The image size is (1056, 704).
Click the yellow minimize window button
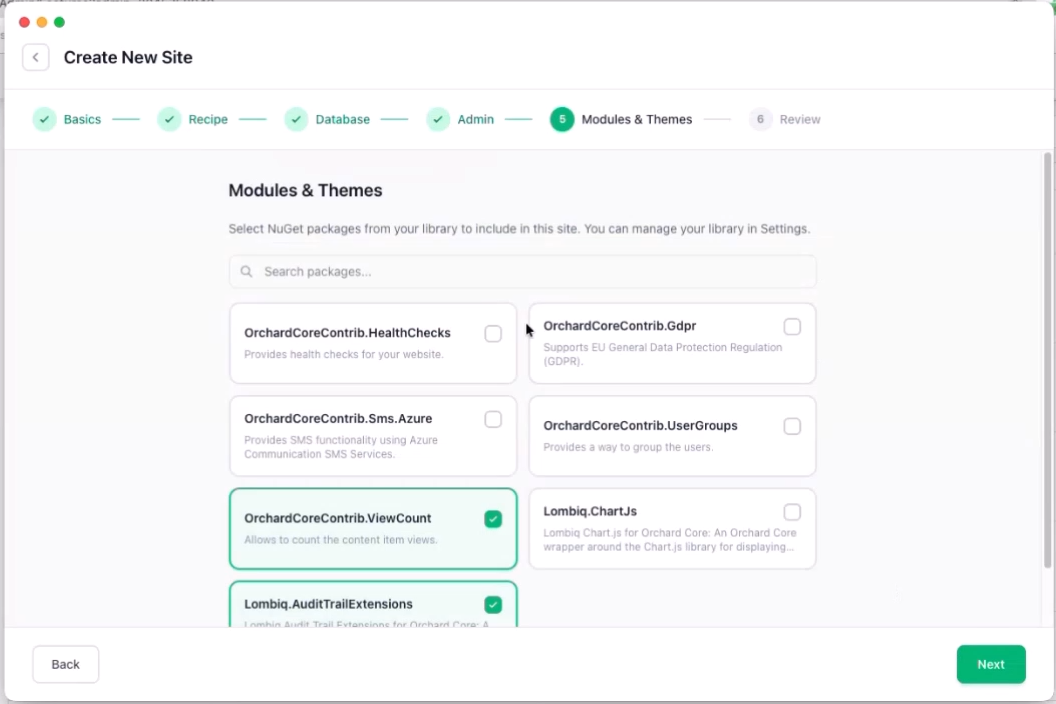click(42, 22)
